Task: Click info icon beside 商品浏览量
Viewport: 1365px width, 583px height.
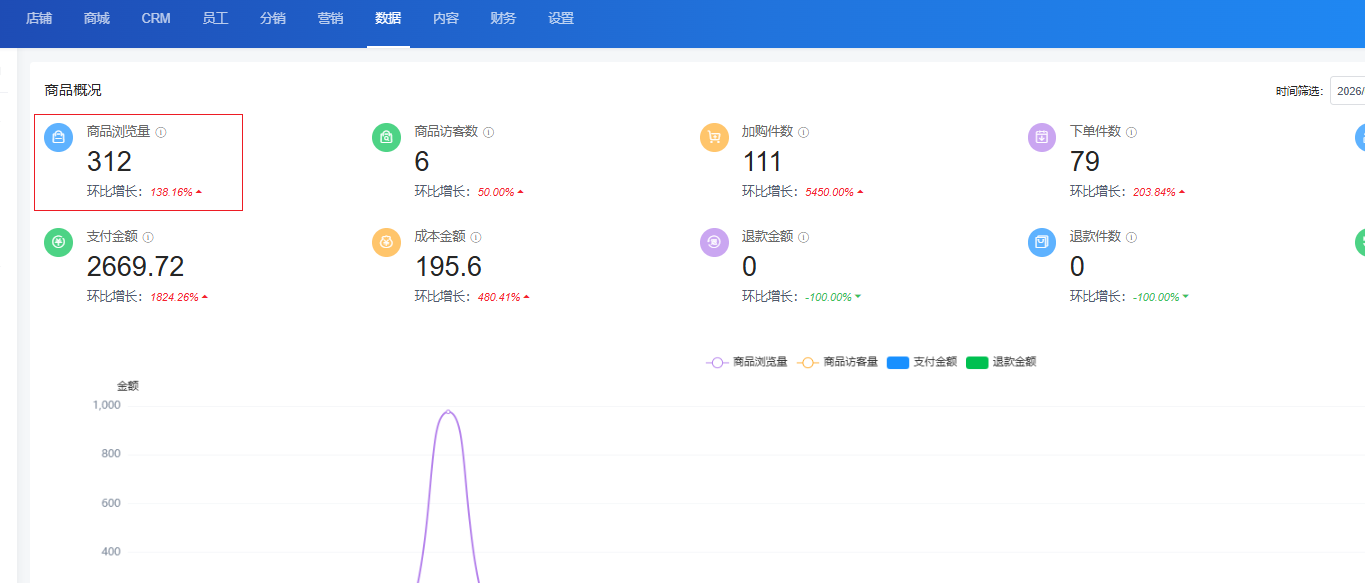Action: coord(161,132)
